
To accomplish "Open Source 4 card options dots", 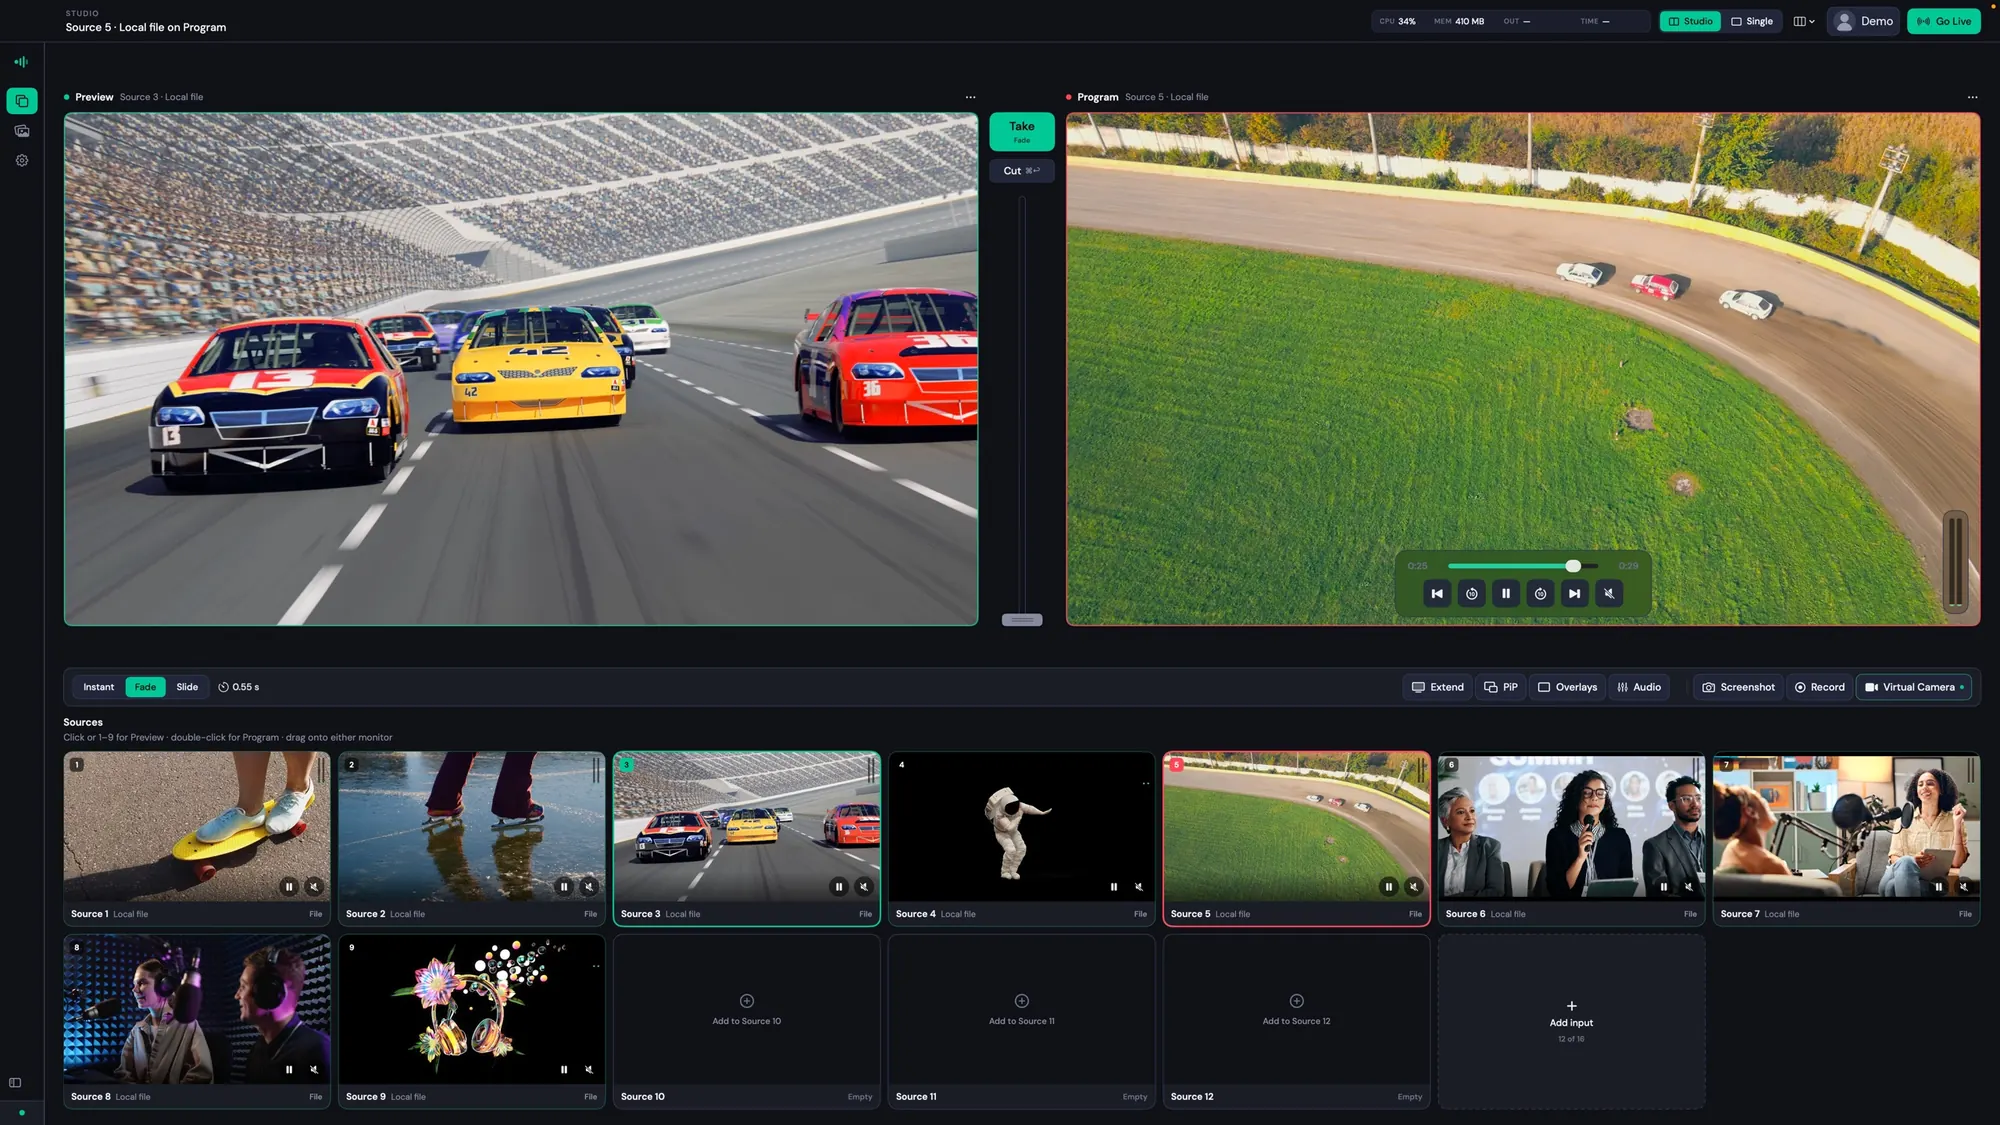I will coord(1146,783).
